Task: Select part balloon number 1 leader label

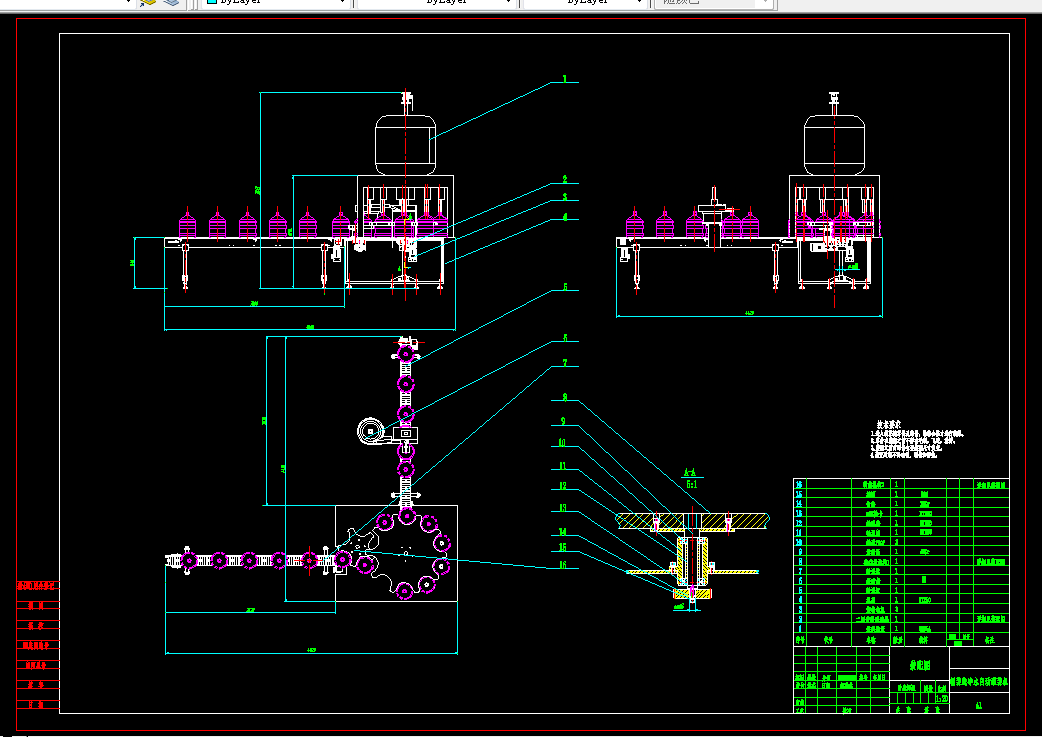Action: (x=565, y=78)
